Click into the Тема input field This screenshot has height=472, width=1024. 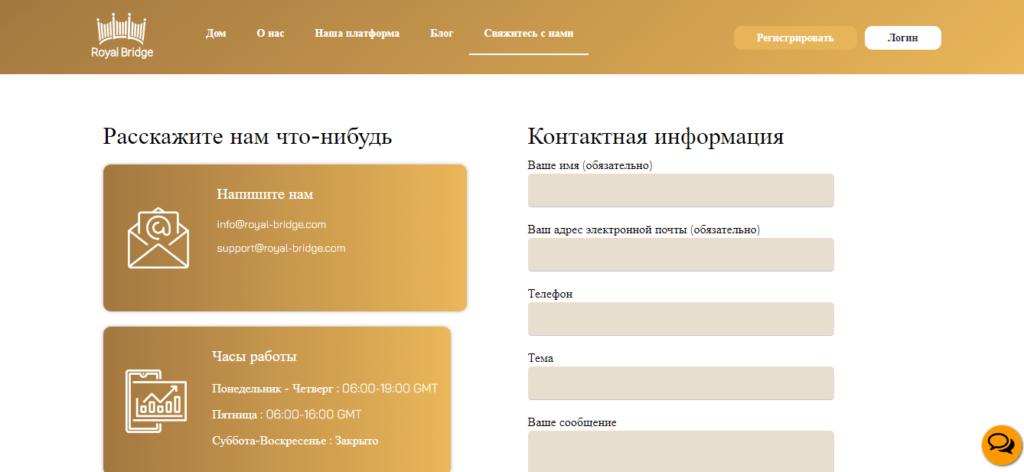coord(680,383)
